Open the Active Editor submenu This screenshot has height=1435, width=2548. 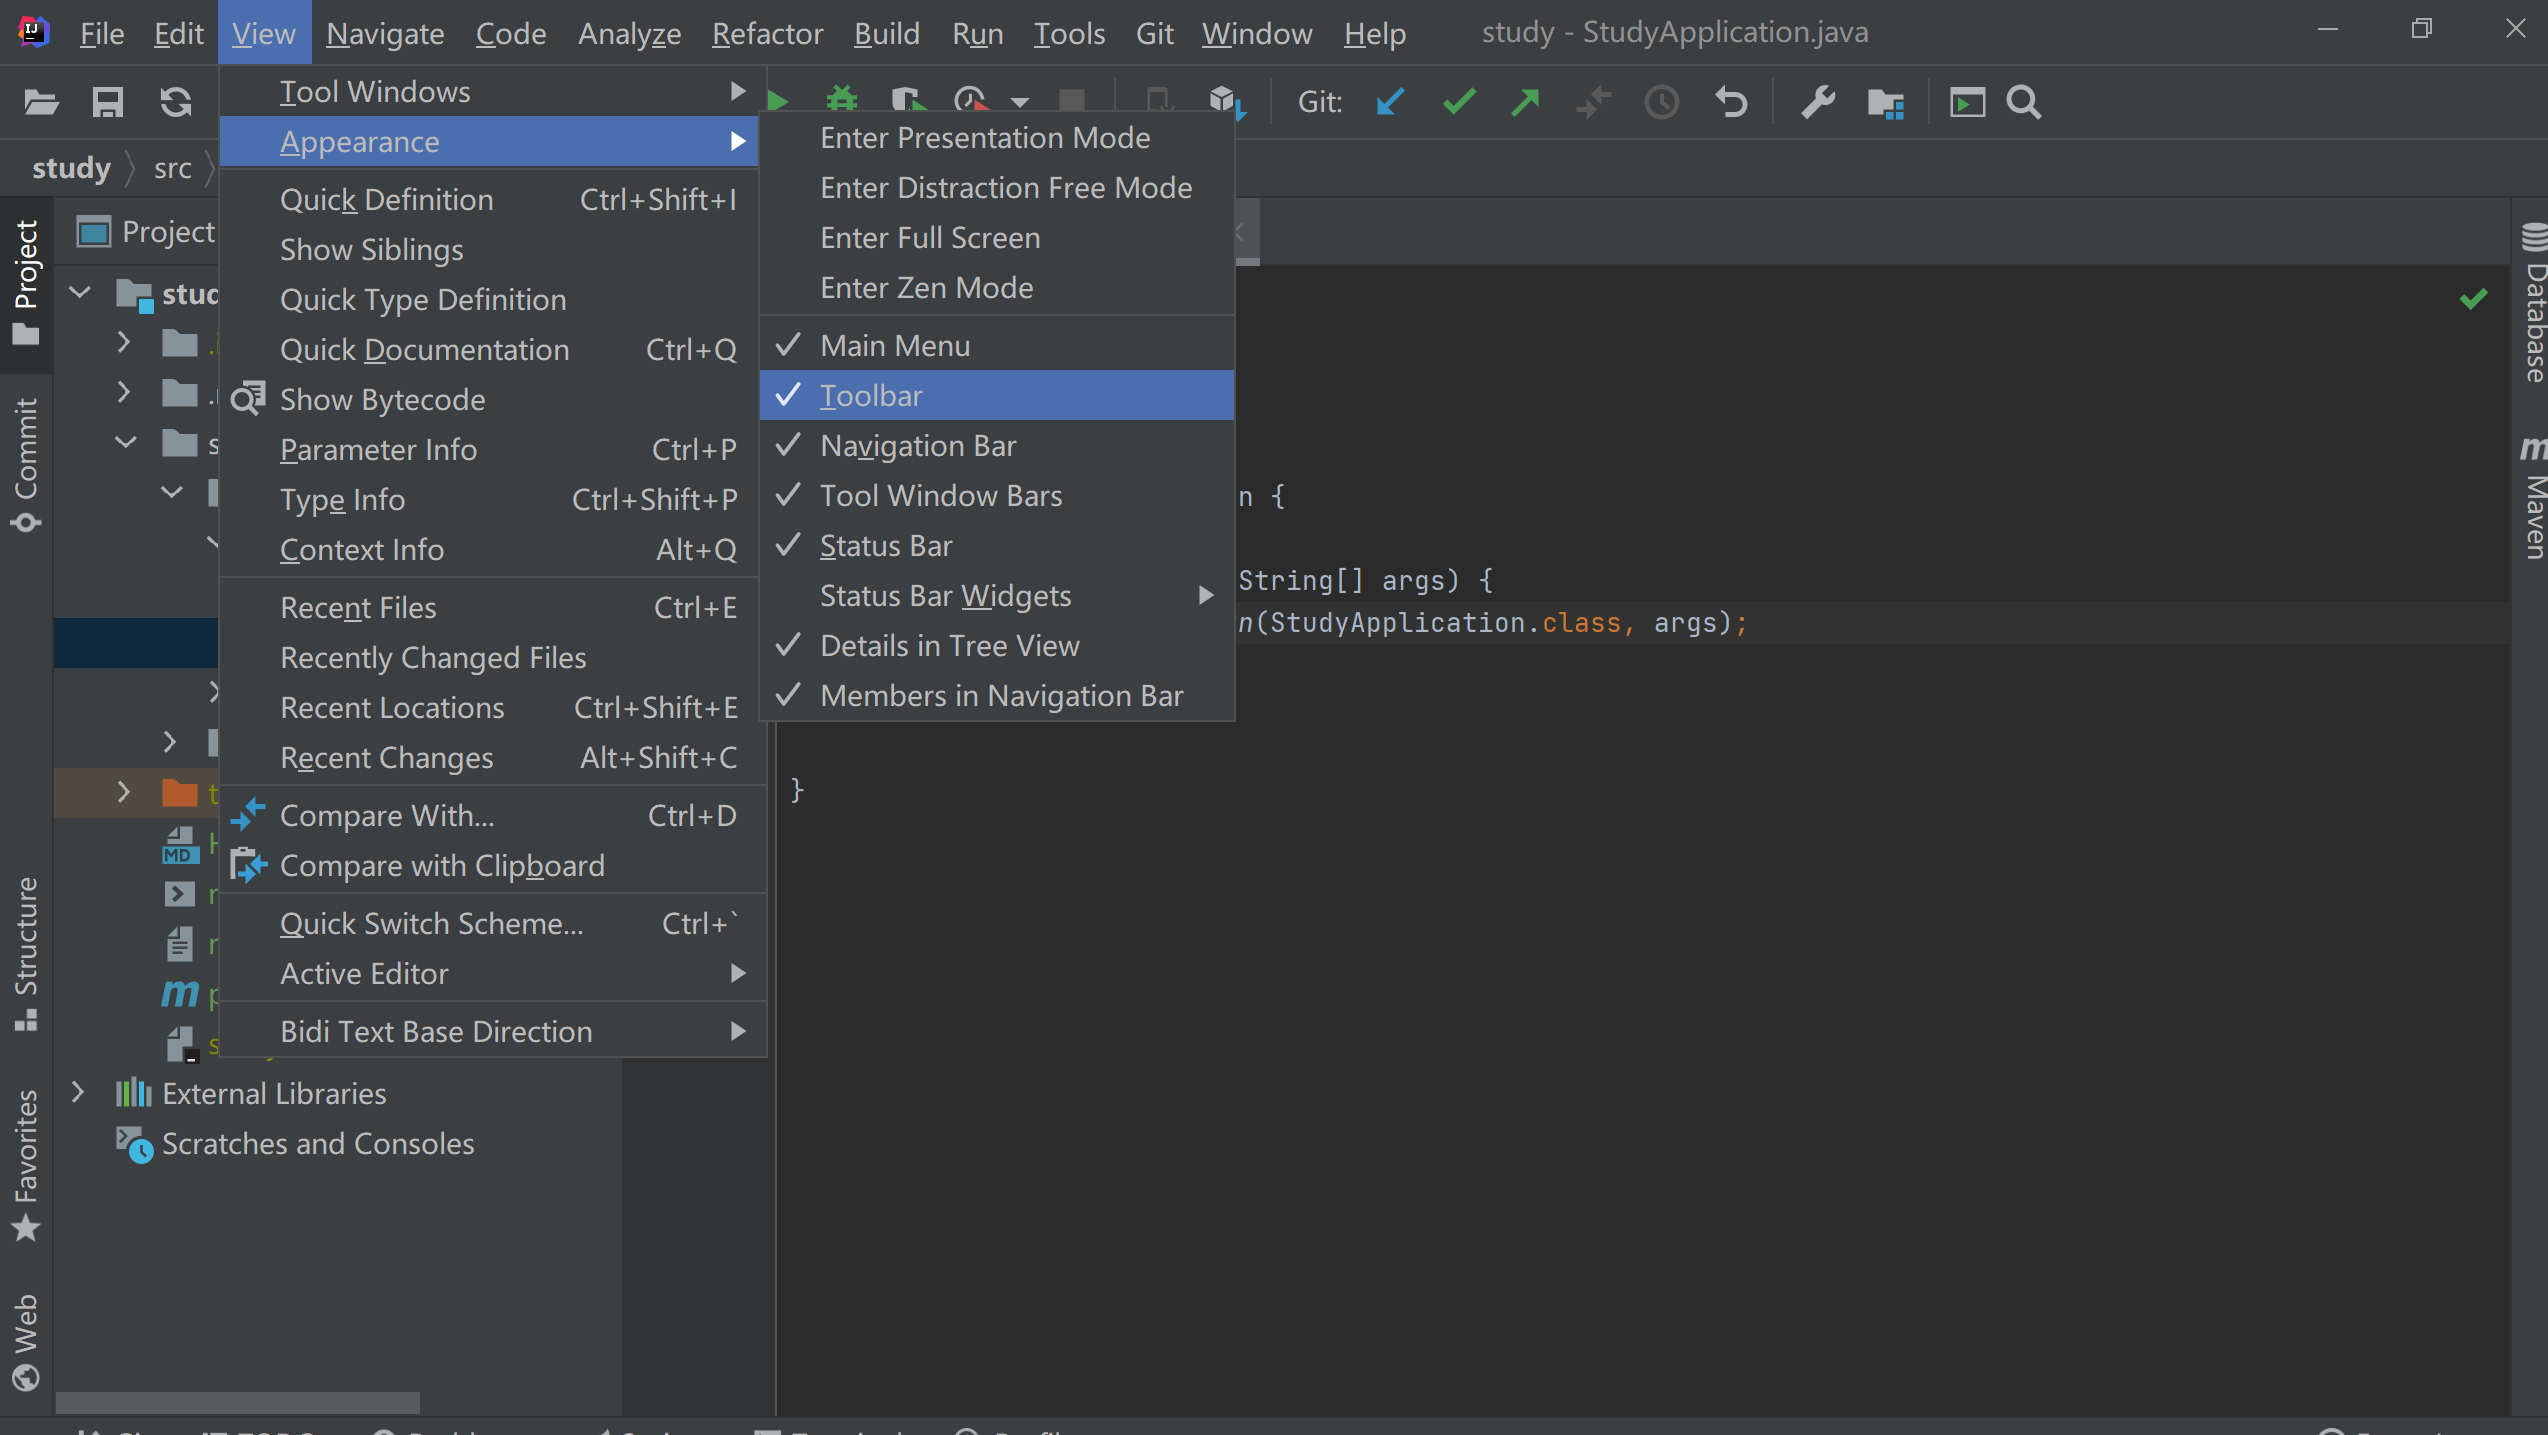coord(364,973)
